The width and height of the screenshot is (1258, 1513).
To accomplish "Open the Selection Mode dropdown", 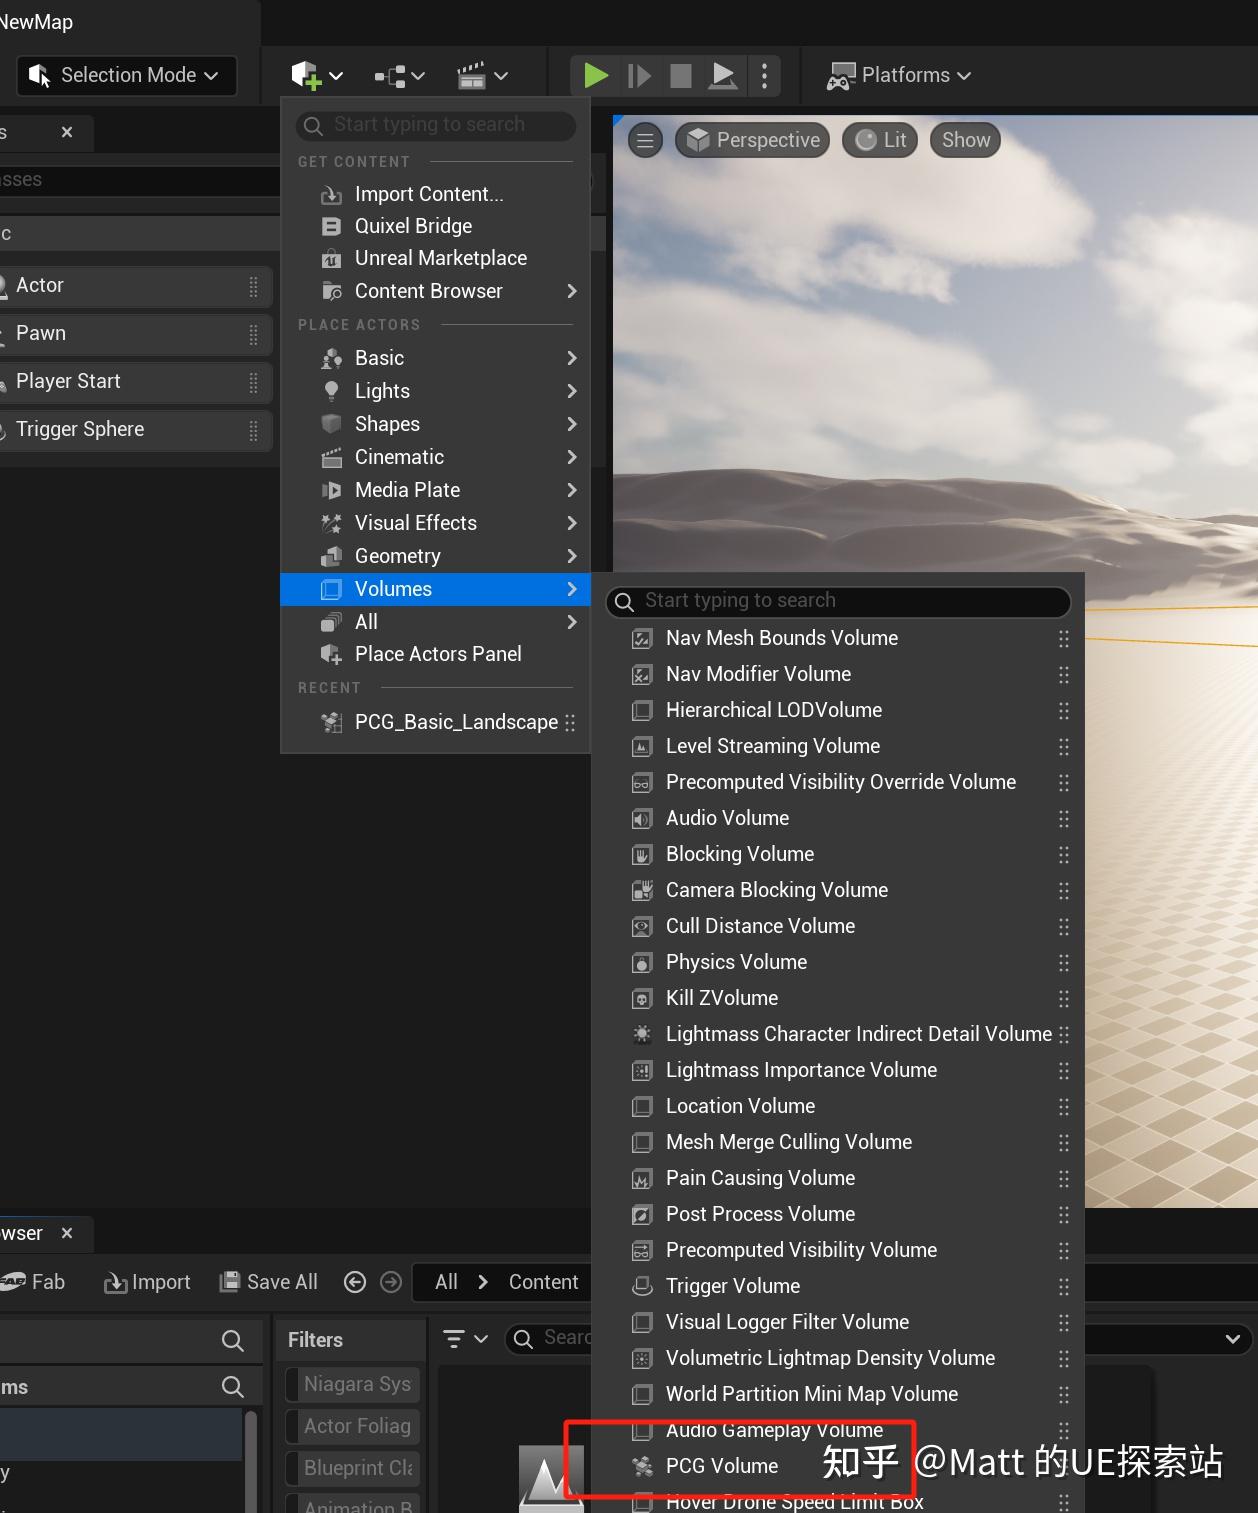I will (126, 76).
